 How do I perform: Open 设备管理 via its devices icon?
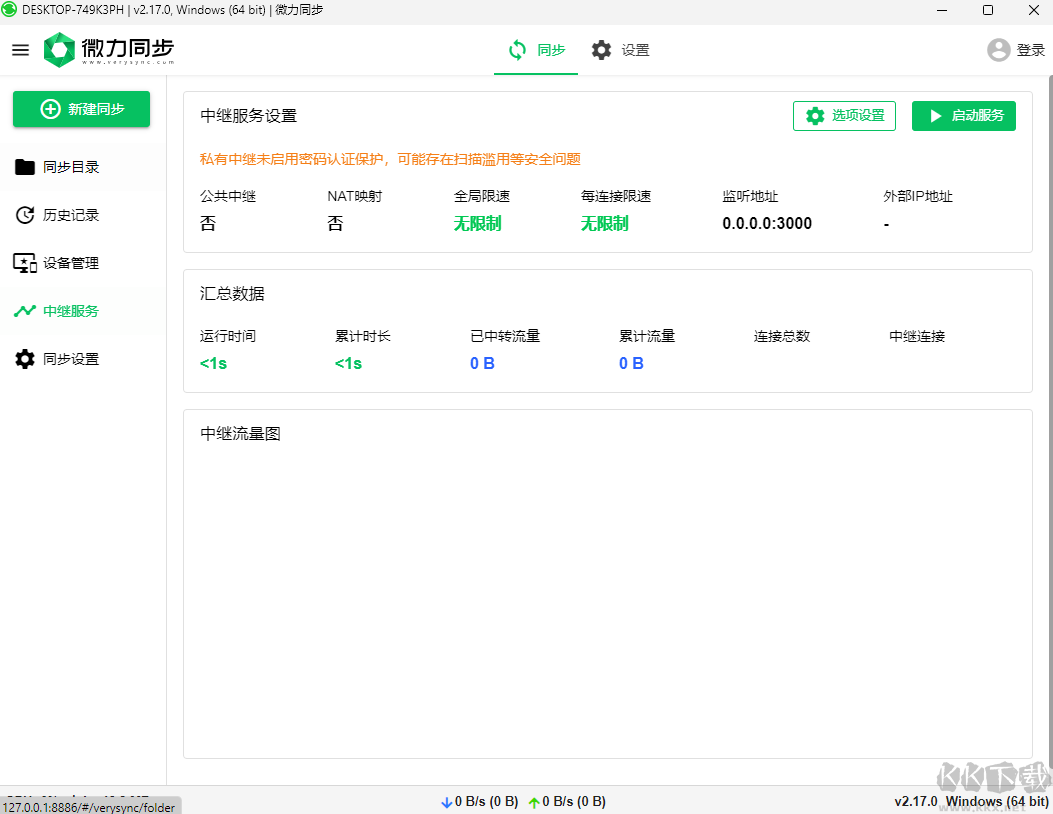point(25,263)
